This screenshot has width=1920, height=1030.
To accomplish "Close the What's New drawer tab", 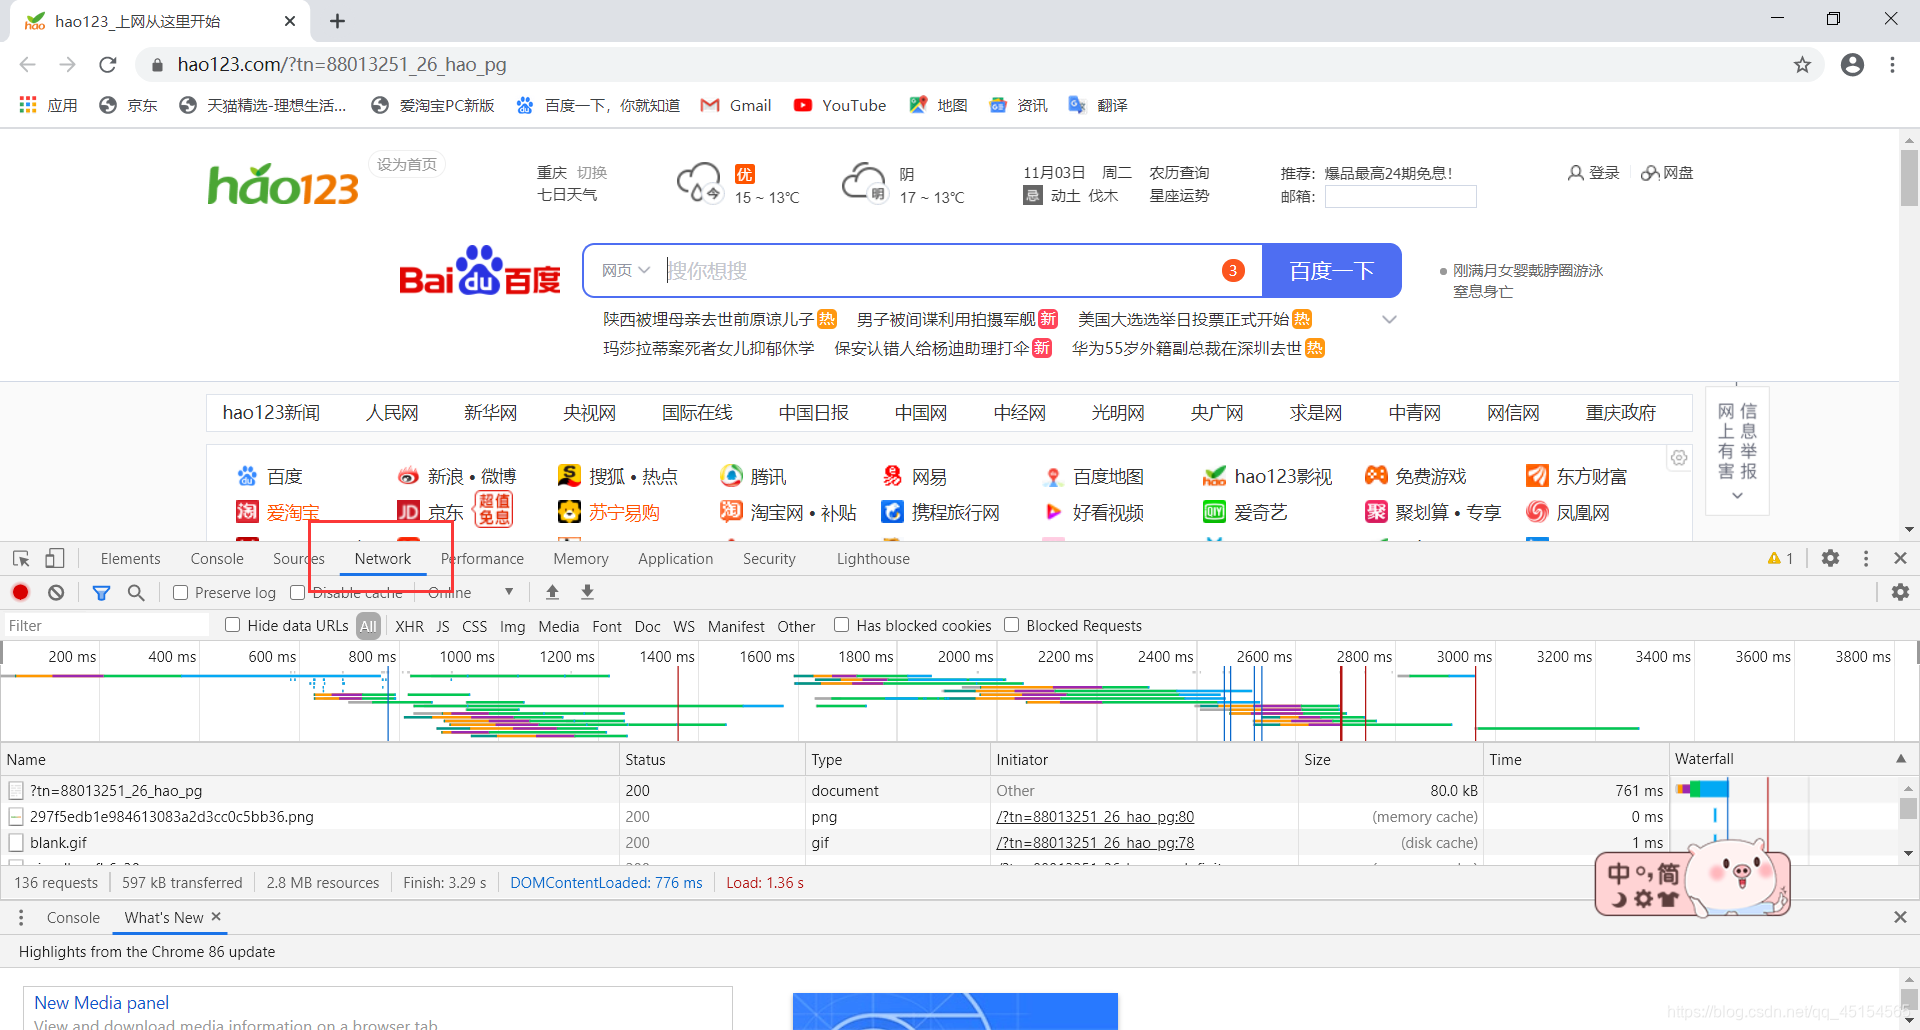I will (x=215, y=917).
